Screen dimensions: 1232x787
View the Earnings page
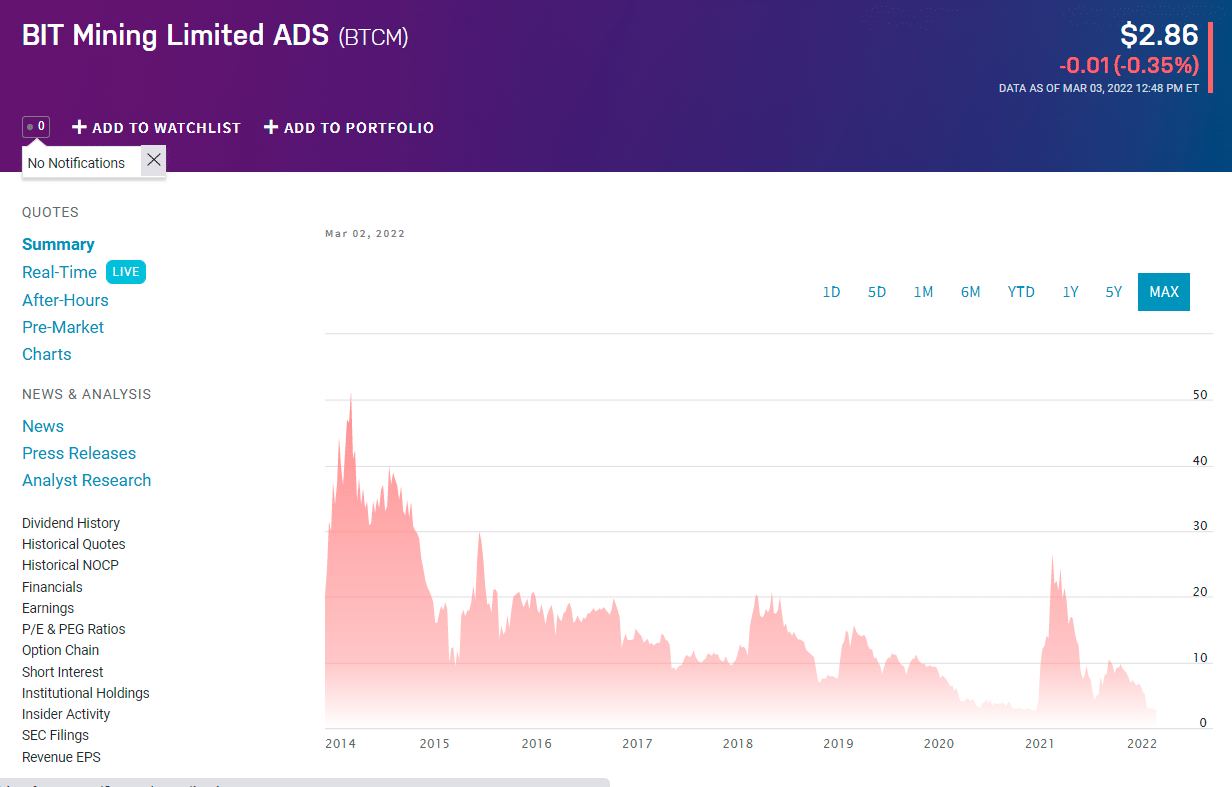[x=48, y=608]
